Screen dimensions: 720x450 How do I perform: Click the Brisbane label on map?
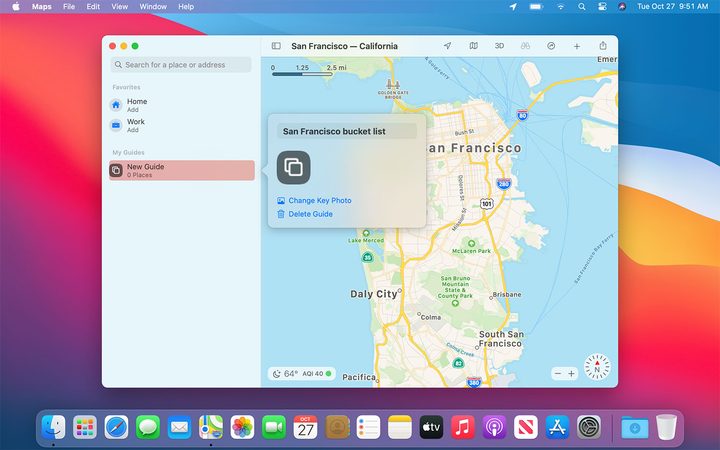pyautogui.click(x=507, y=294)
